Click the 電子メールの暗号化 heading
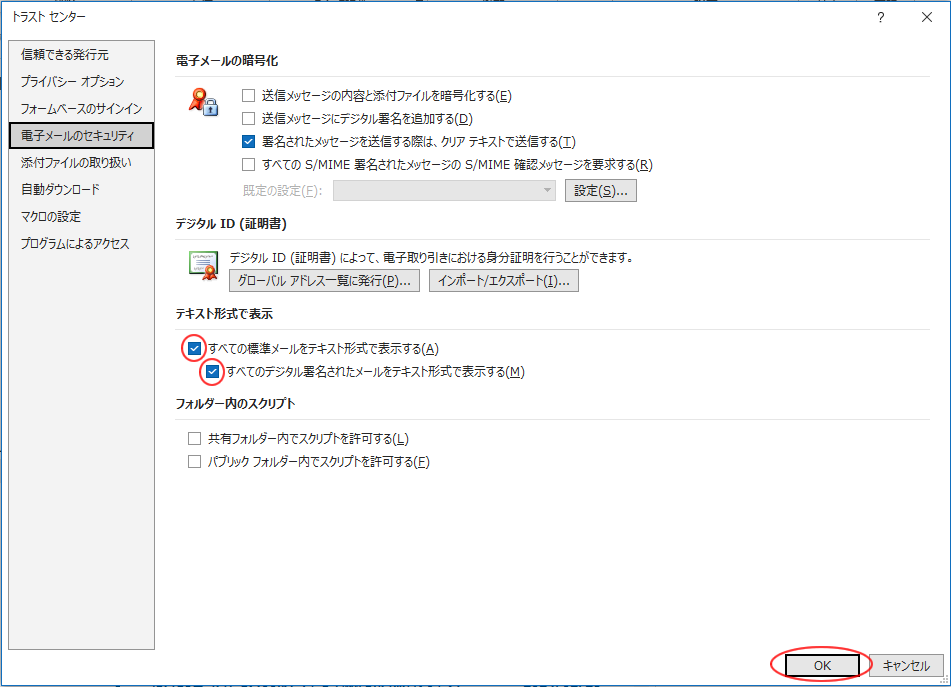This screenshot has width=951, height=687. [227, 61]
